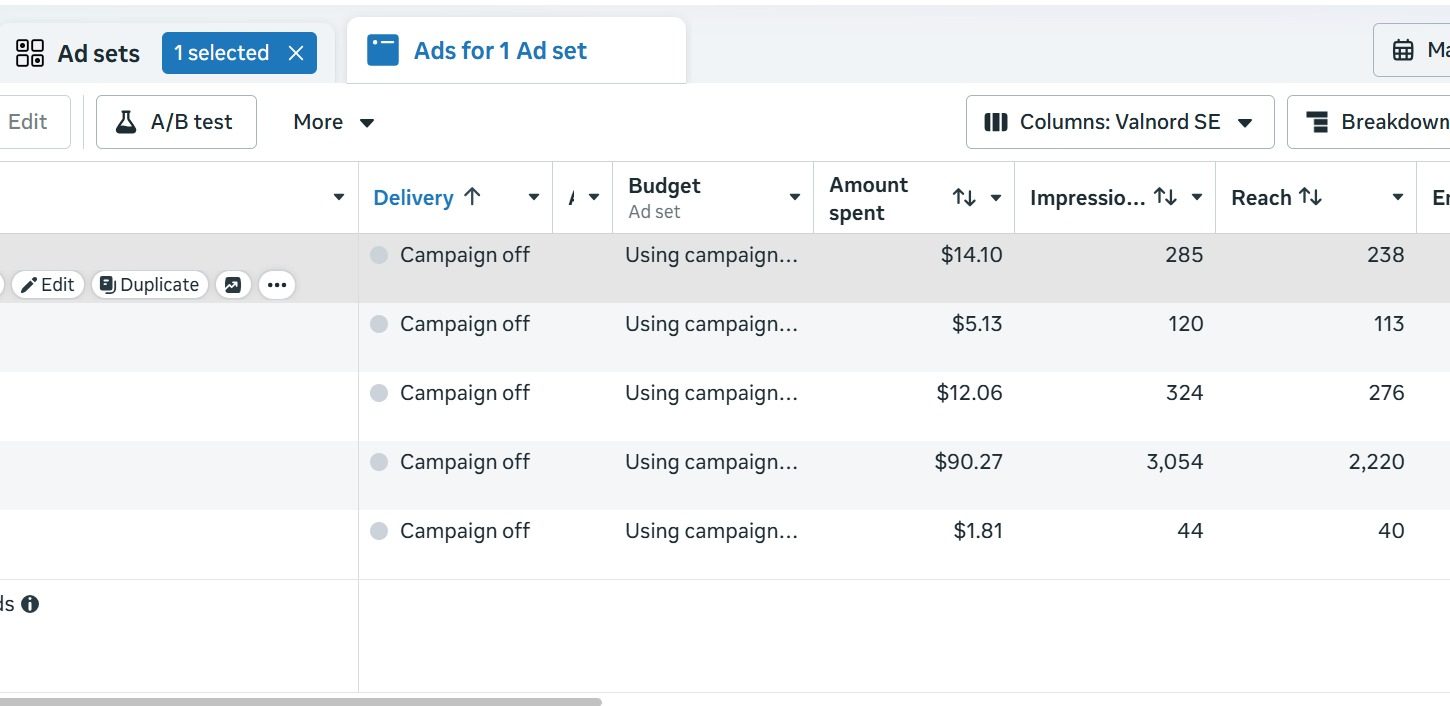Click the Columns icon
The width and height of the screenshot is (1450, 706).
[995, 122]
